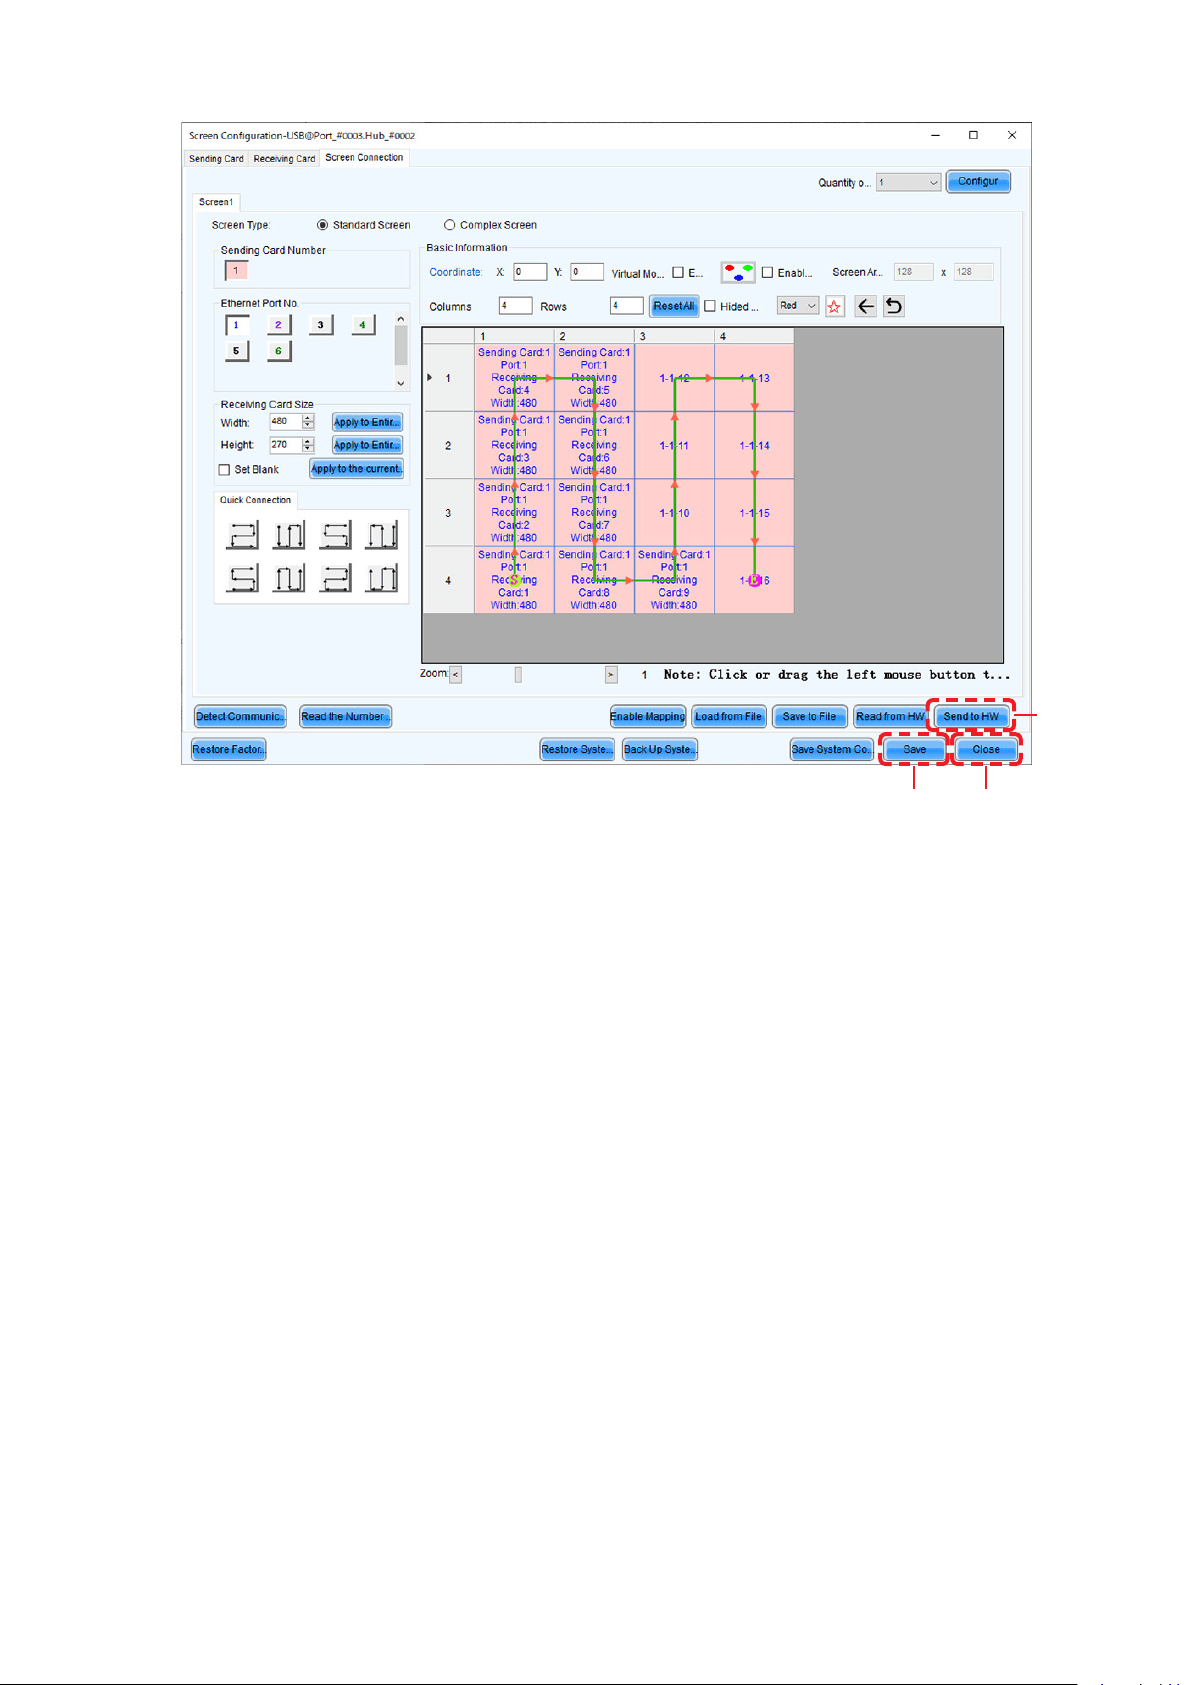
Task: Click the Close button at bottom right
Action: (x=986, y=749)
